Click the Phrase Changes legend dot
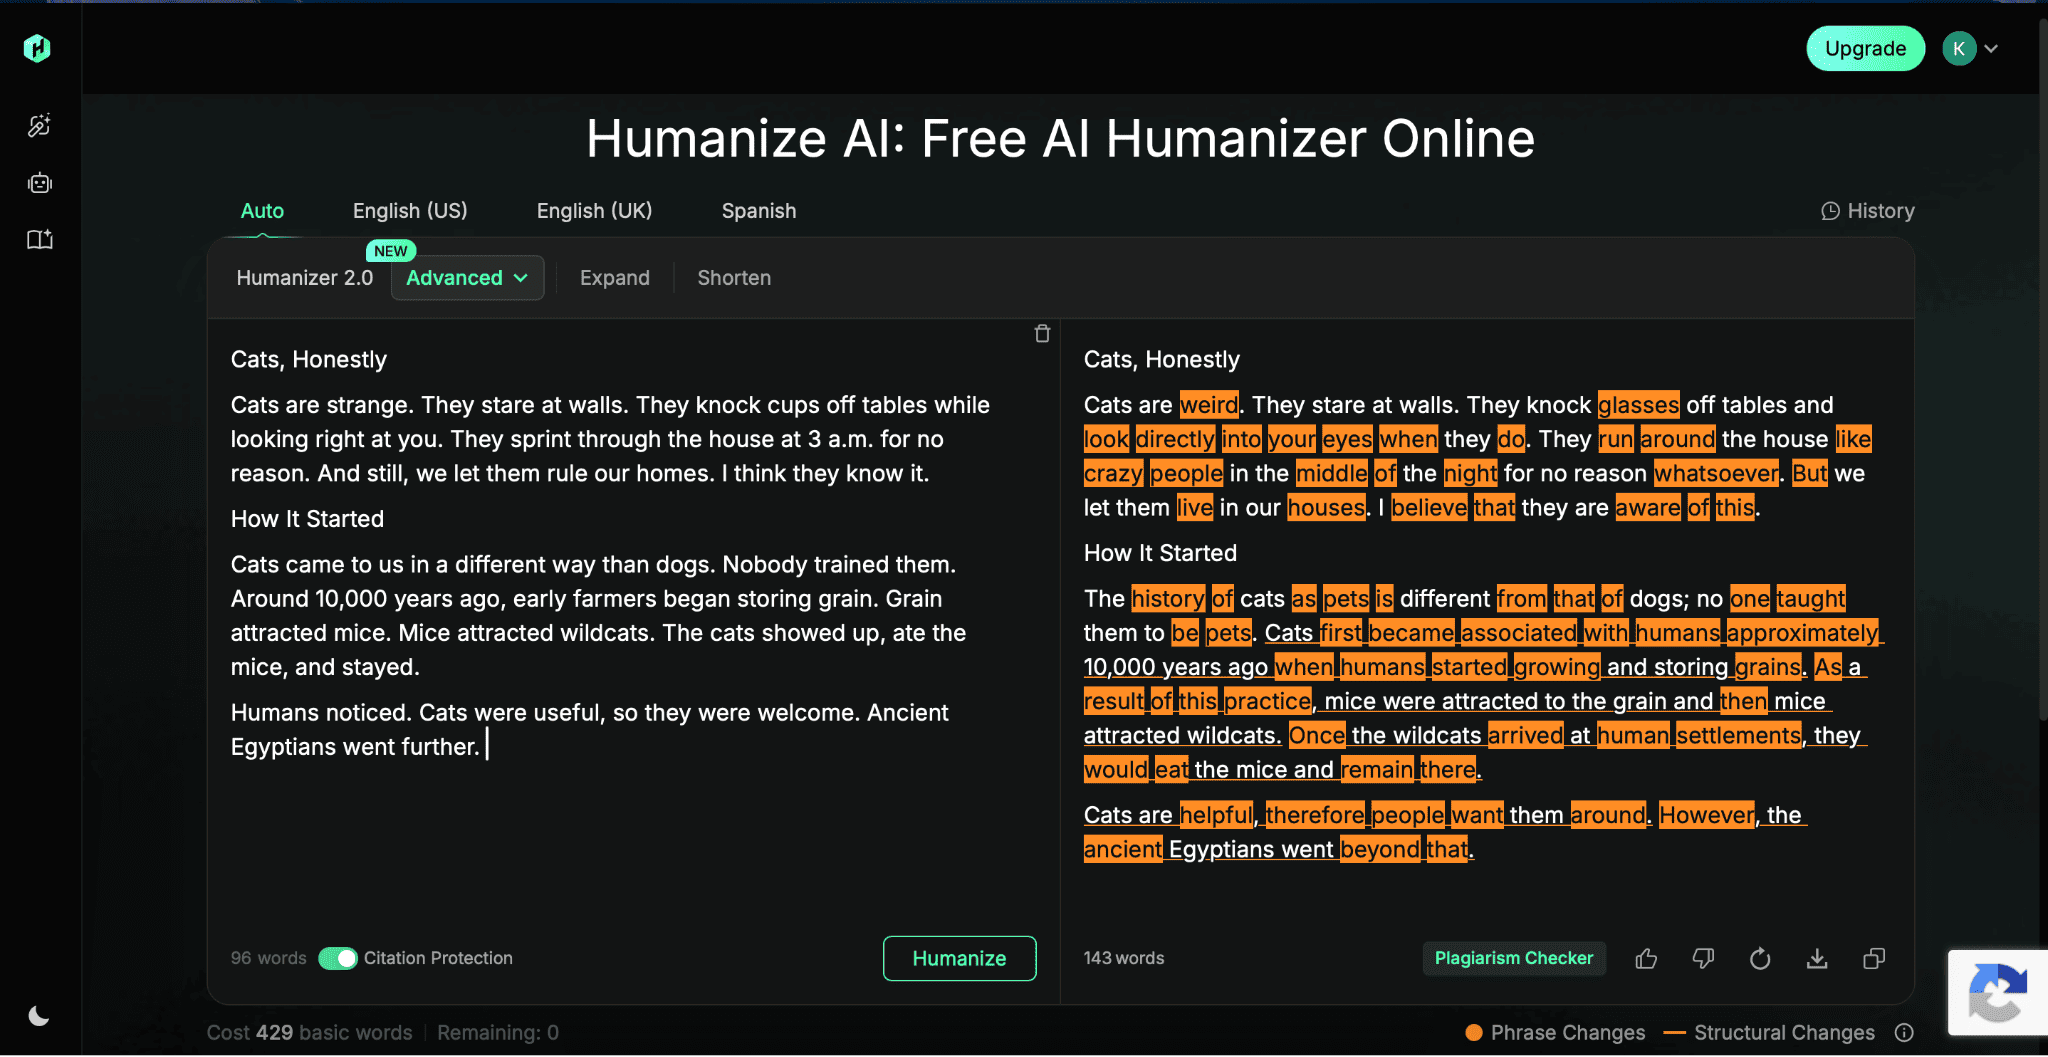 coord(1473,1033)
